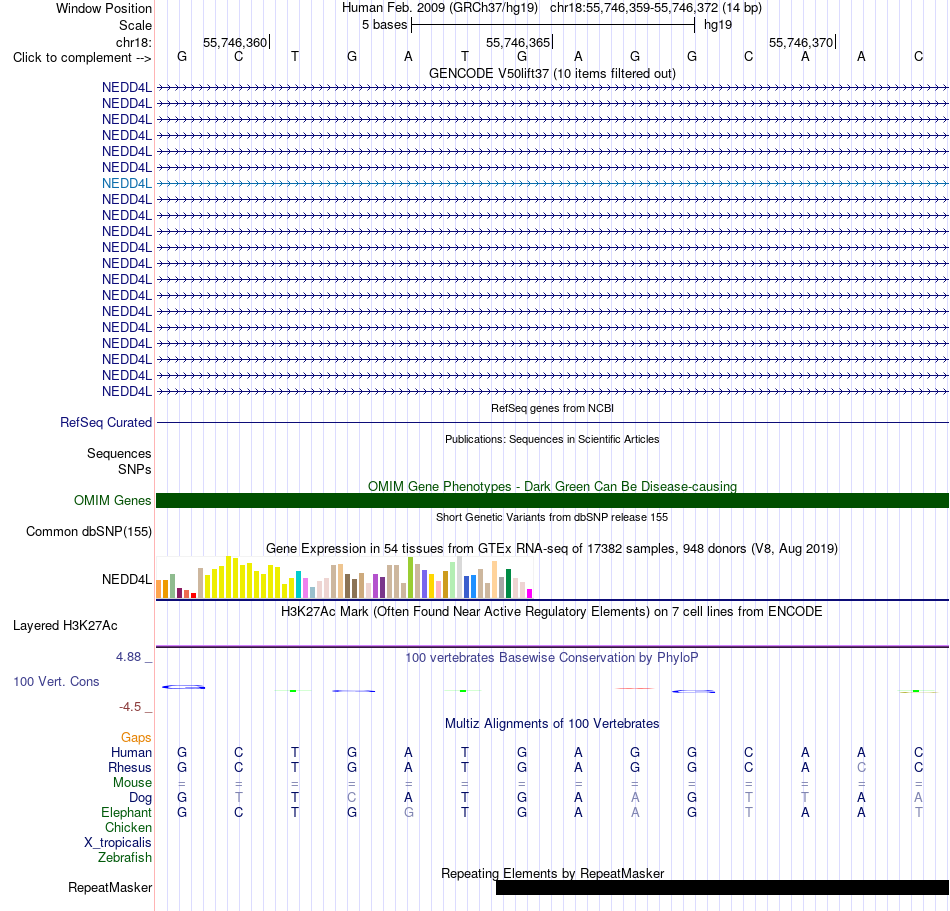
Task: Open the 'RefSeq genes from NCBI' track title
Action: pos(552,408)
